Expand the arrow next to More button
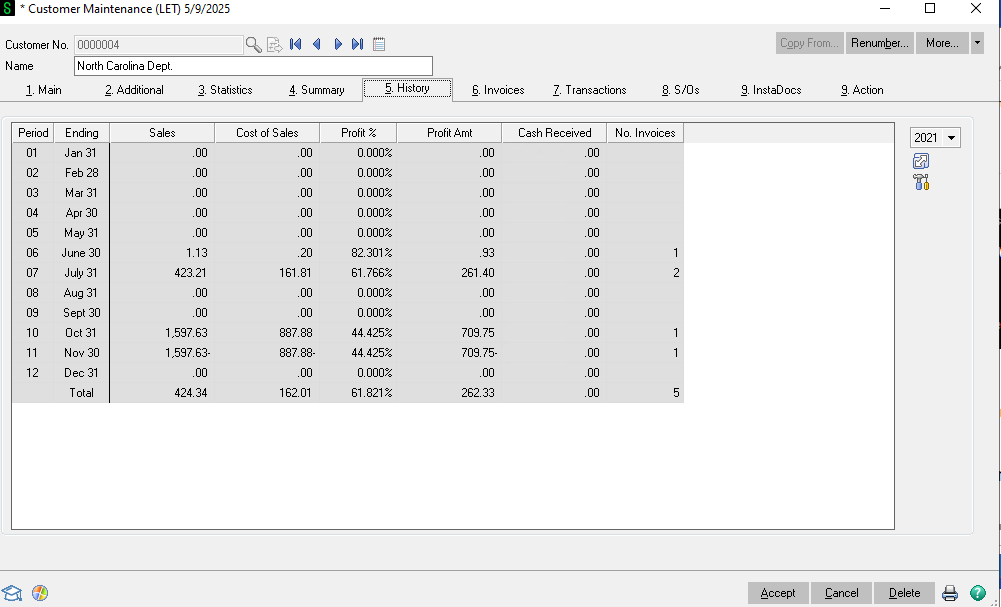Screen dimensions: 1001x607 (977, 43)
